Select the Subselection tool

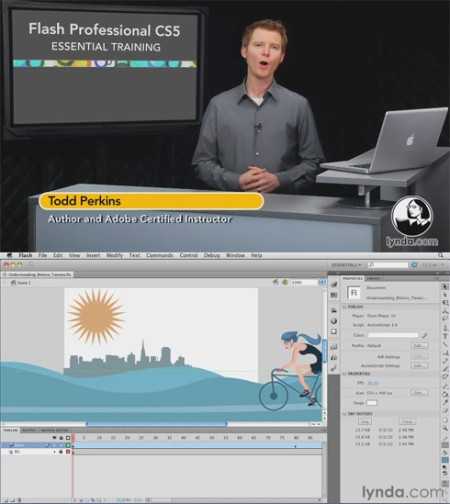(445, 294)
